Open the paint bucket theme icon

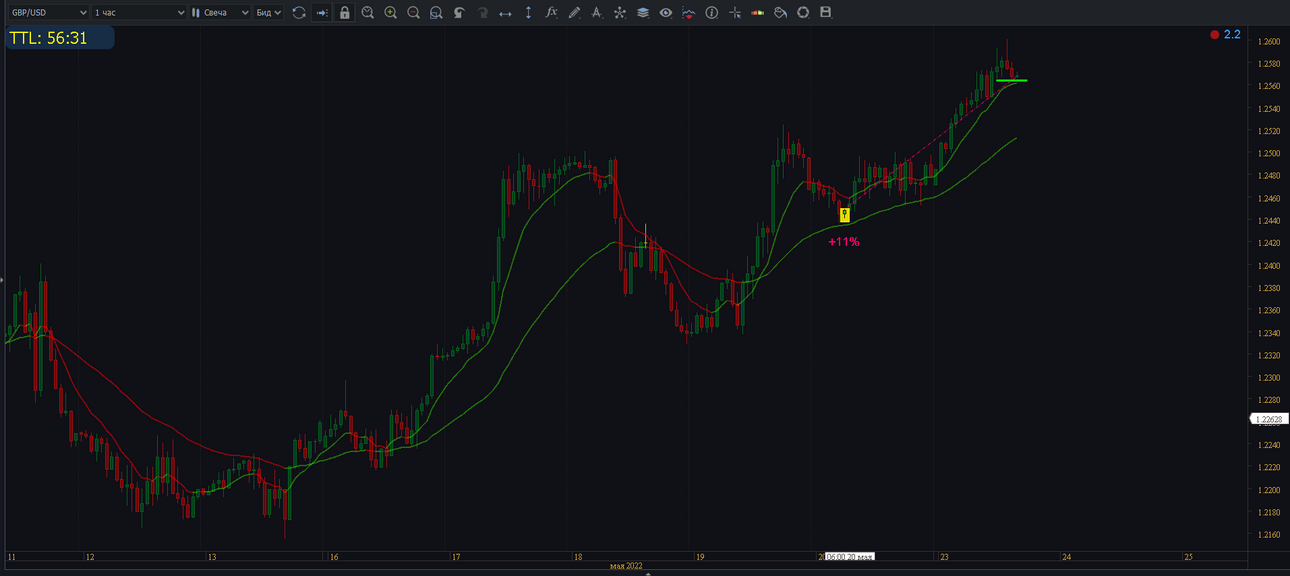(780, 13)
